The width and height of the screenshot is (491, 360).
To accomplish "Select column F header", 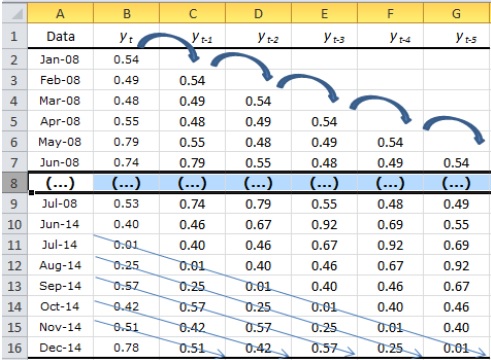I will tap(390, 14).
